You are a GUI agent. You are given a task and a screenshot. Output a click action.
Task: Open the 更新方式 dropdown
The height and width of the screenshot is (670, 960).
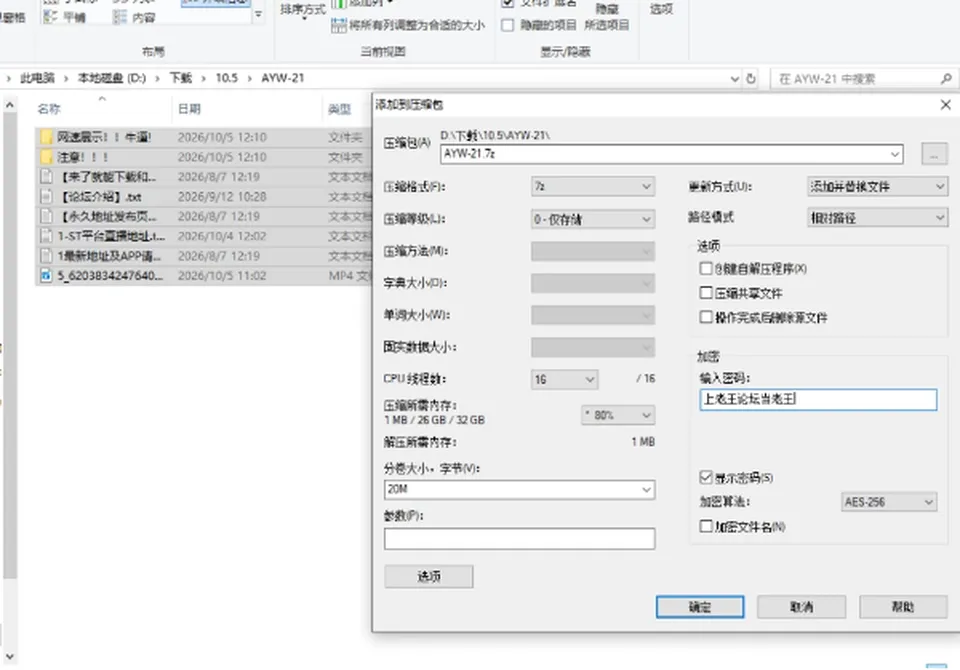pyautogui.click(x=877, y=186)
